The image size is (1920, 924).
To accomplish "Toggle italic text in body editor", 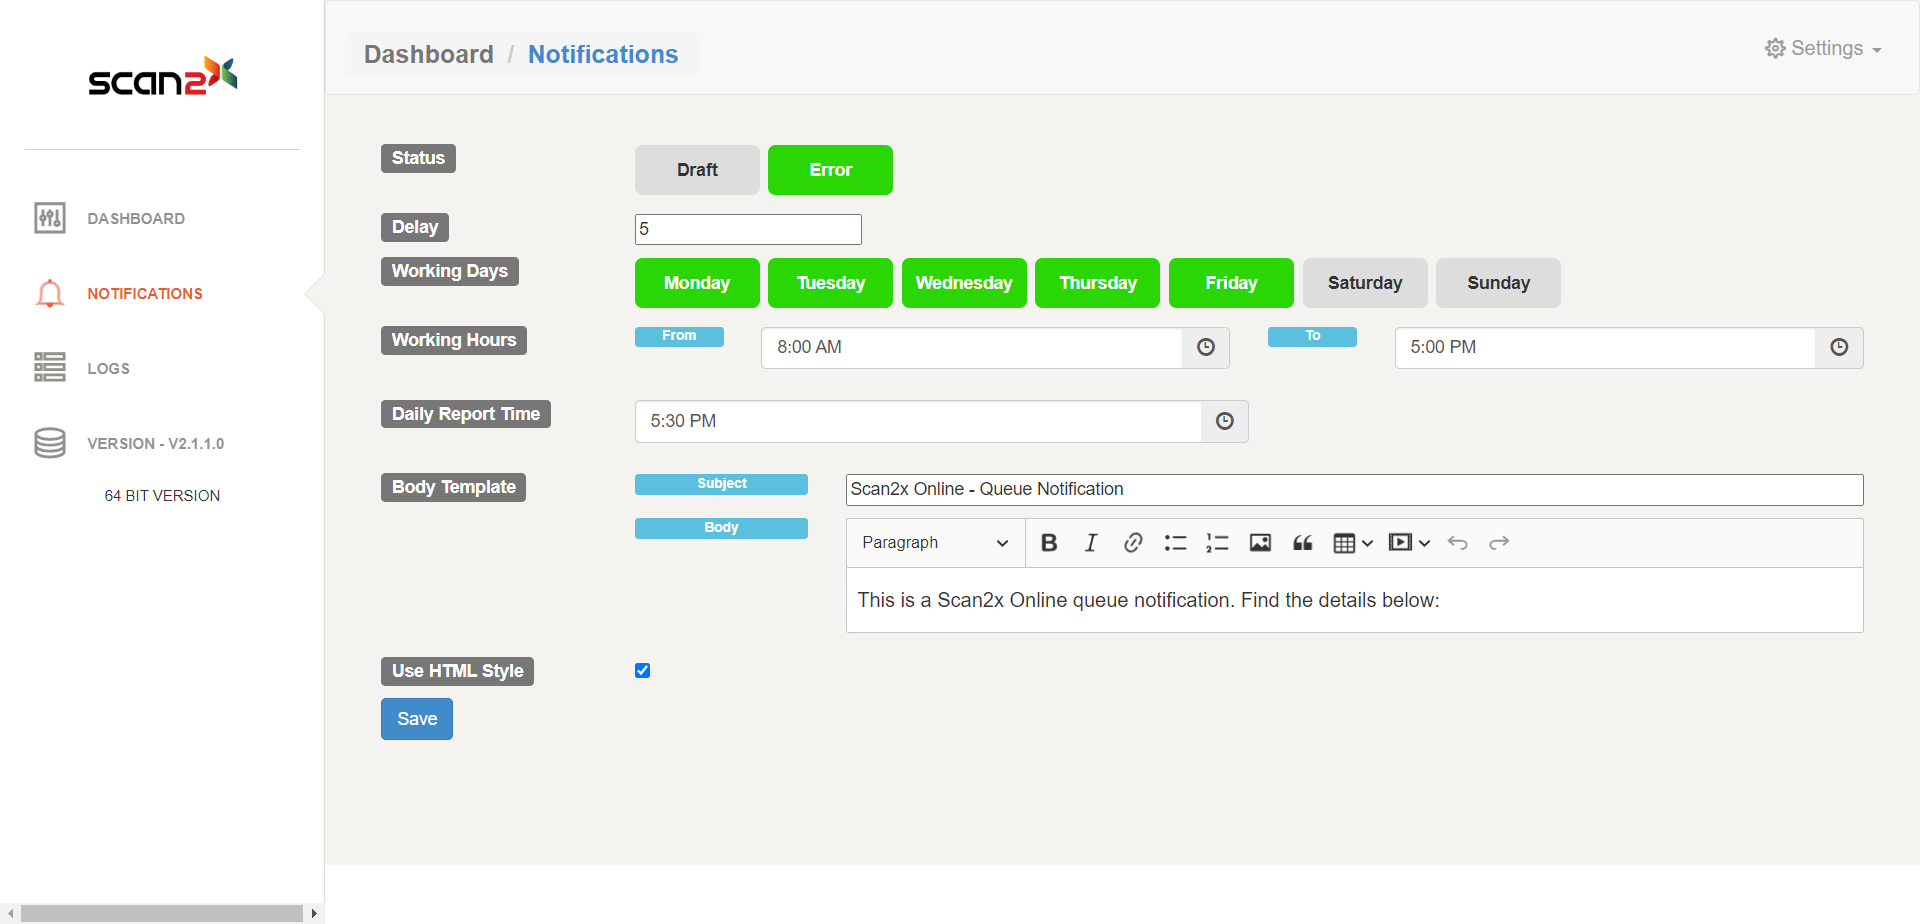I will [1091, 543].
